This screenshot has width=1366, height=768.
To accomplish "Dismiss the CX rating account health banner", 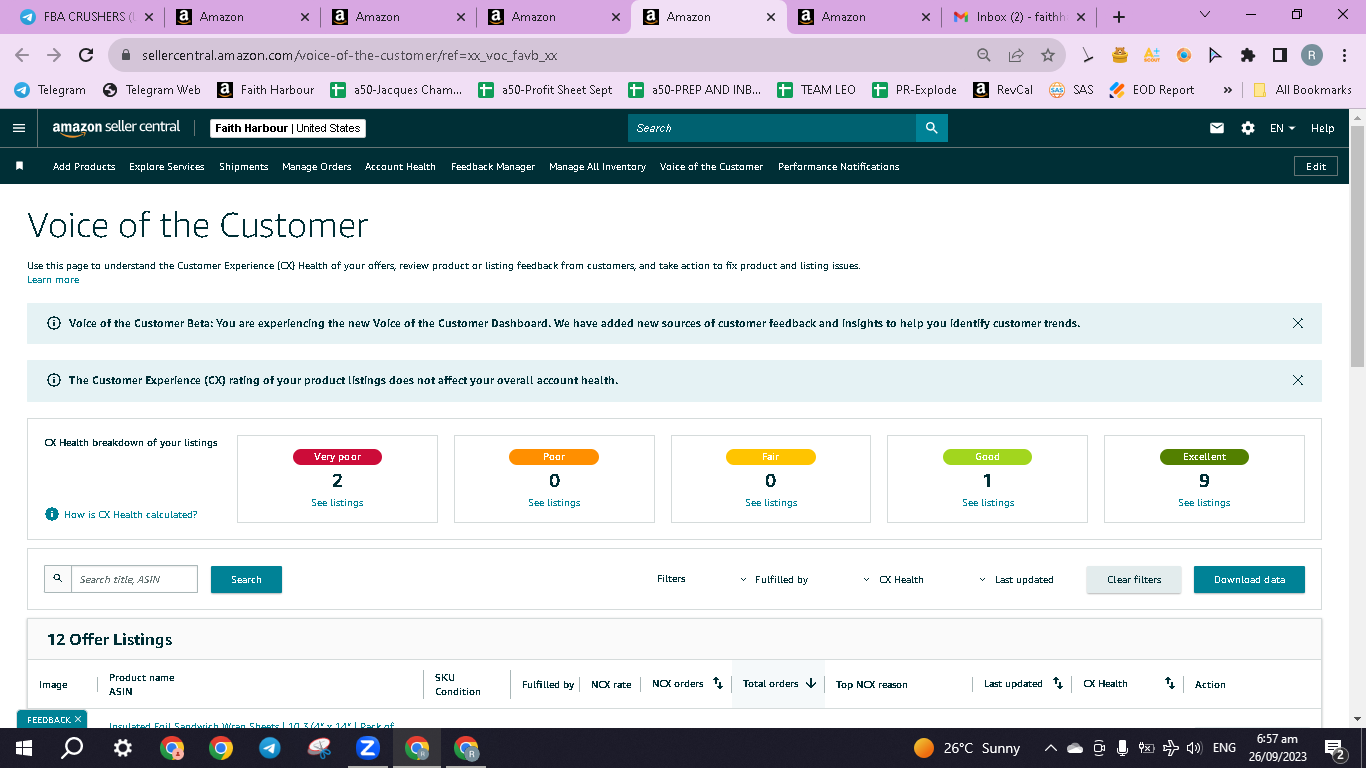I will 1298,380.
